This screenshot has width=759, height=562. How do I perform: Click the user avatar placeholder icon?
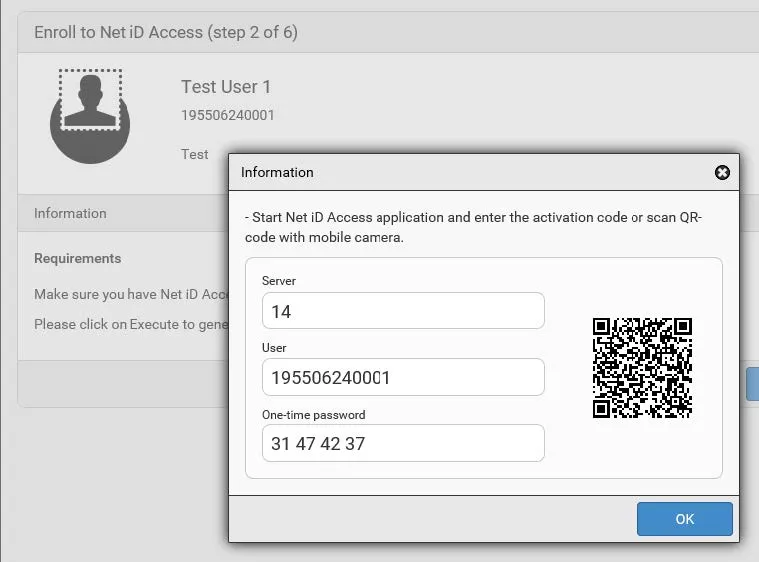click(x=91, y=114)
